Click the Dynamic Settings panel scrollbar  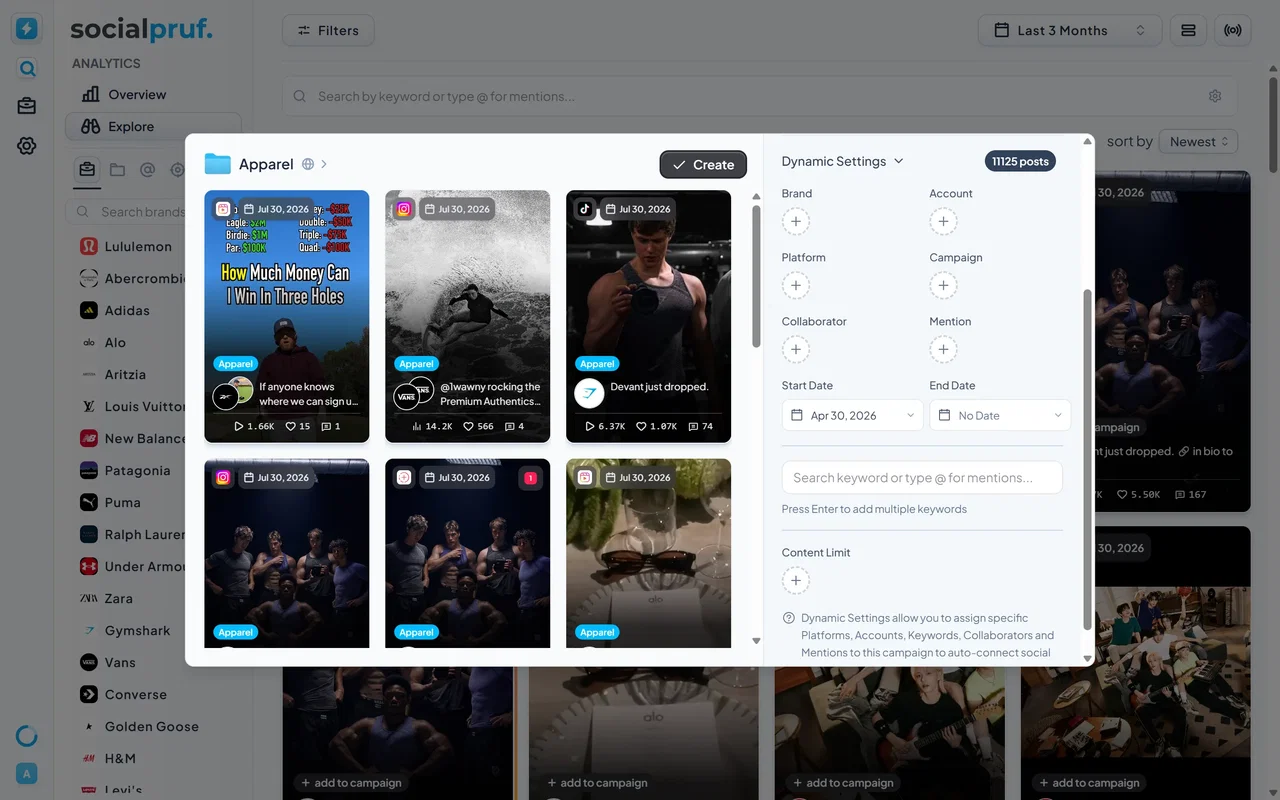pos(1088,460)
